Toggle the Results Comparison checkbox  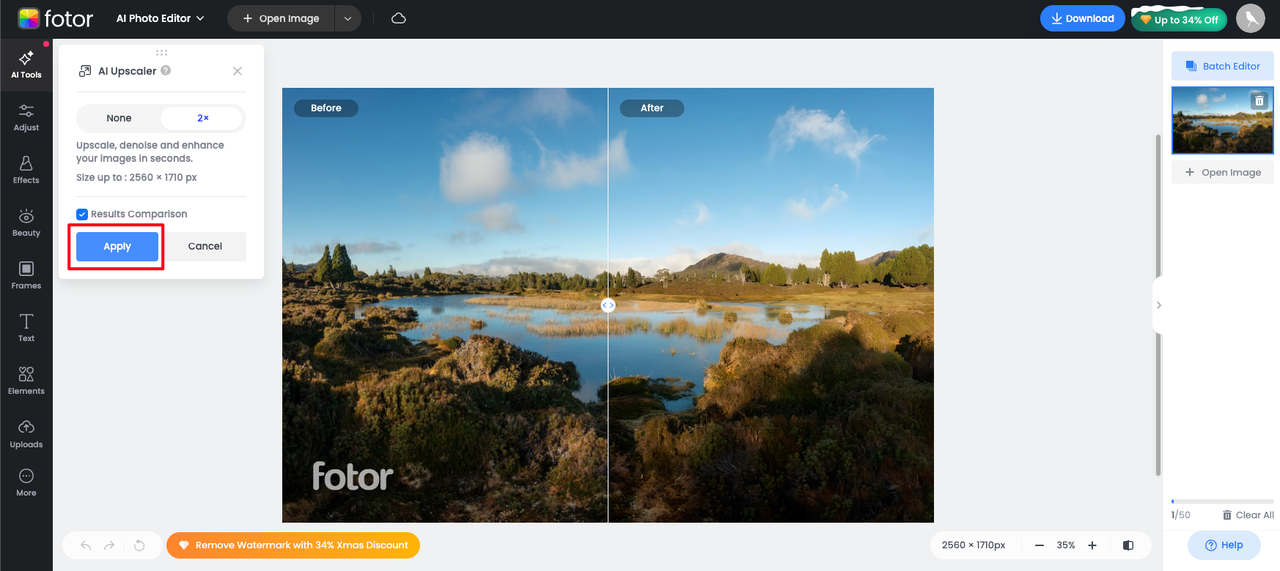[x=82, y=214]
